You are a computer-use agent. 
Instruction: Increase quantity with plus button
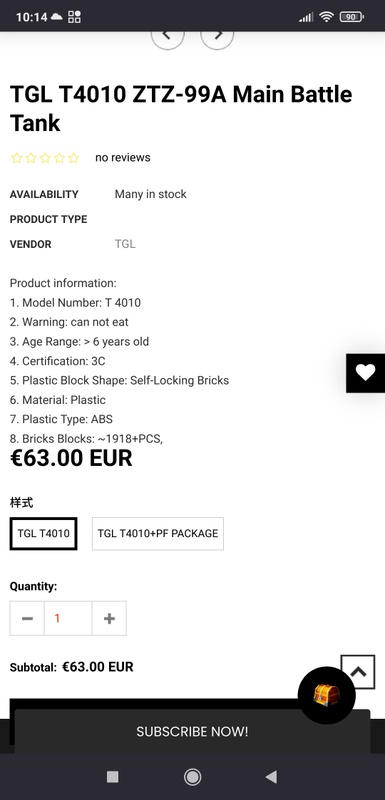tap(109, 618)
